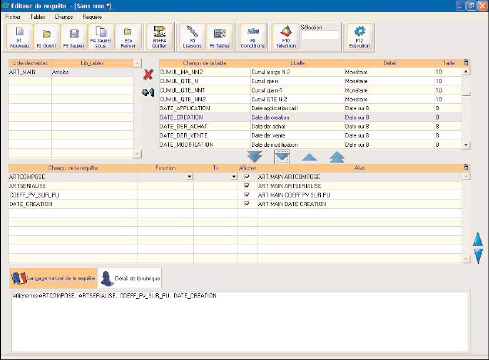This screenshot has height=360, width=489.
Task: Open the Tables menu
Action: (38, 17)
